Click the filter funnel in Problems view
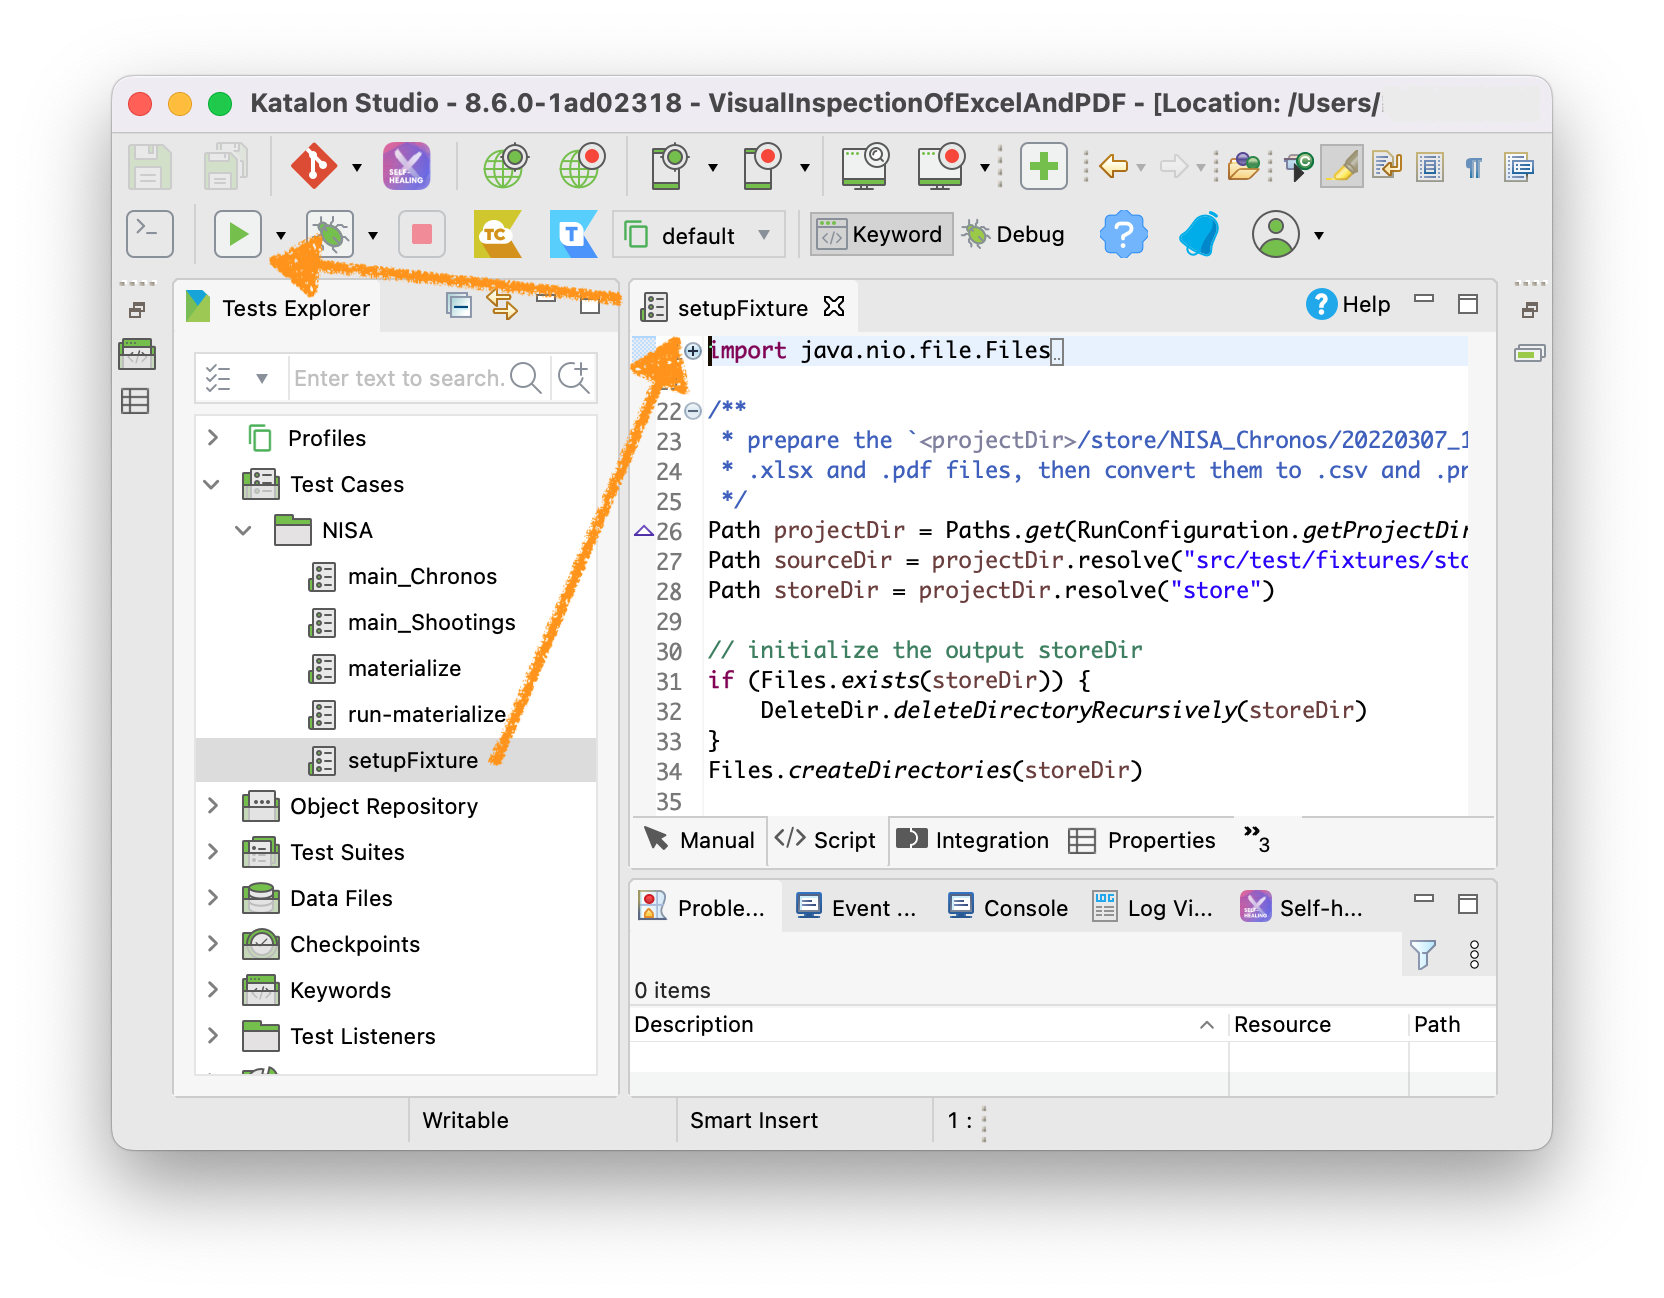1664x1298 pixels. point(1423,954)
